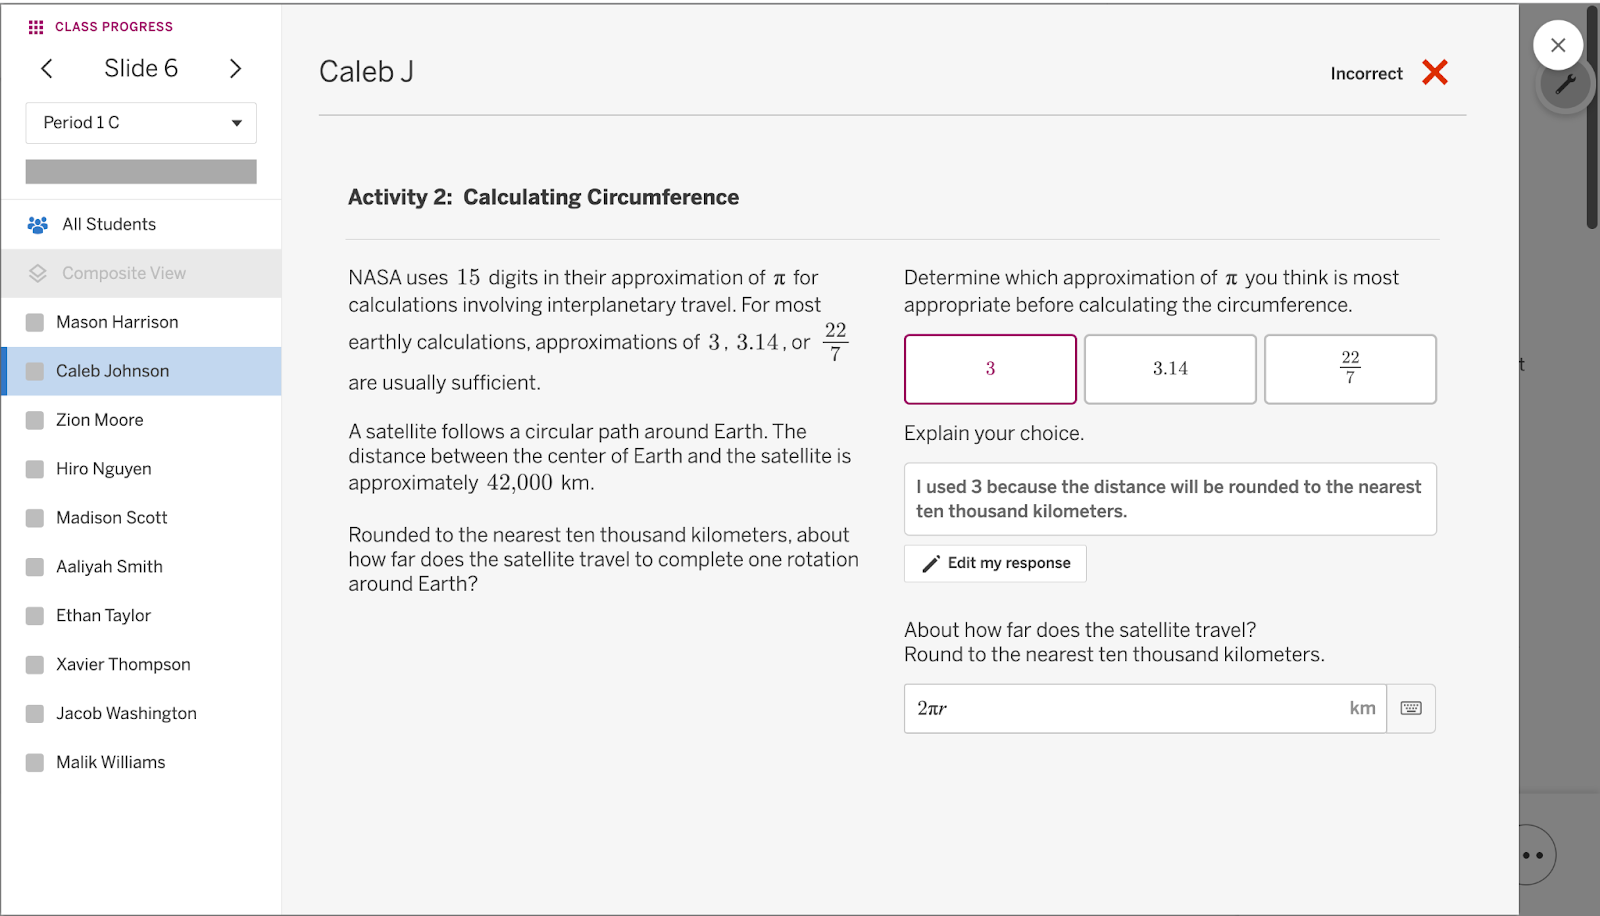Click the 2πr answer input field
Image resolution: width=1600 pixels, height=916 pixels.
1130,708
